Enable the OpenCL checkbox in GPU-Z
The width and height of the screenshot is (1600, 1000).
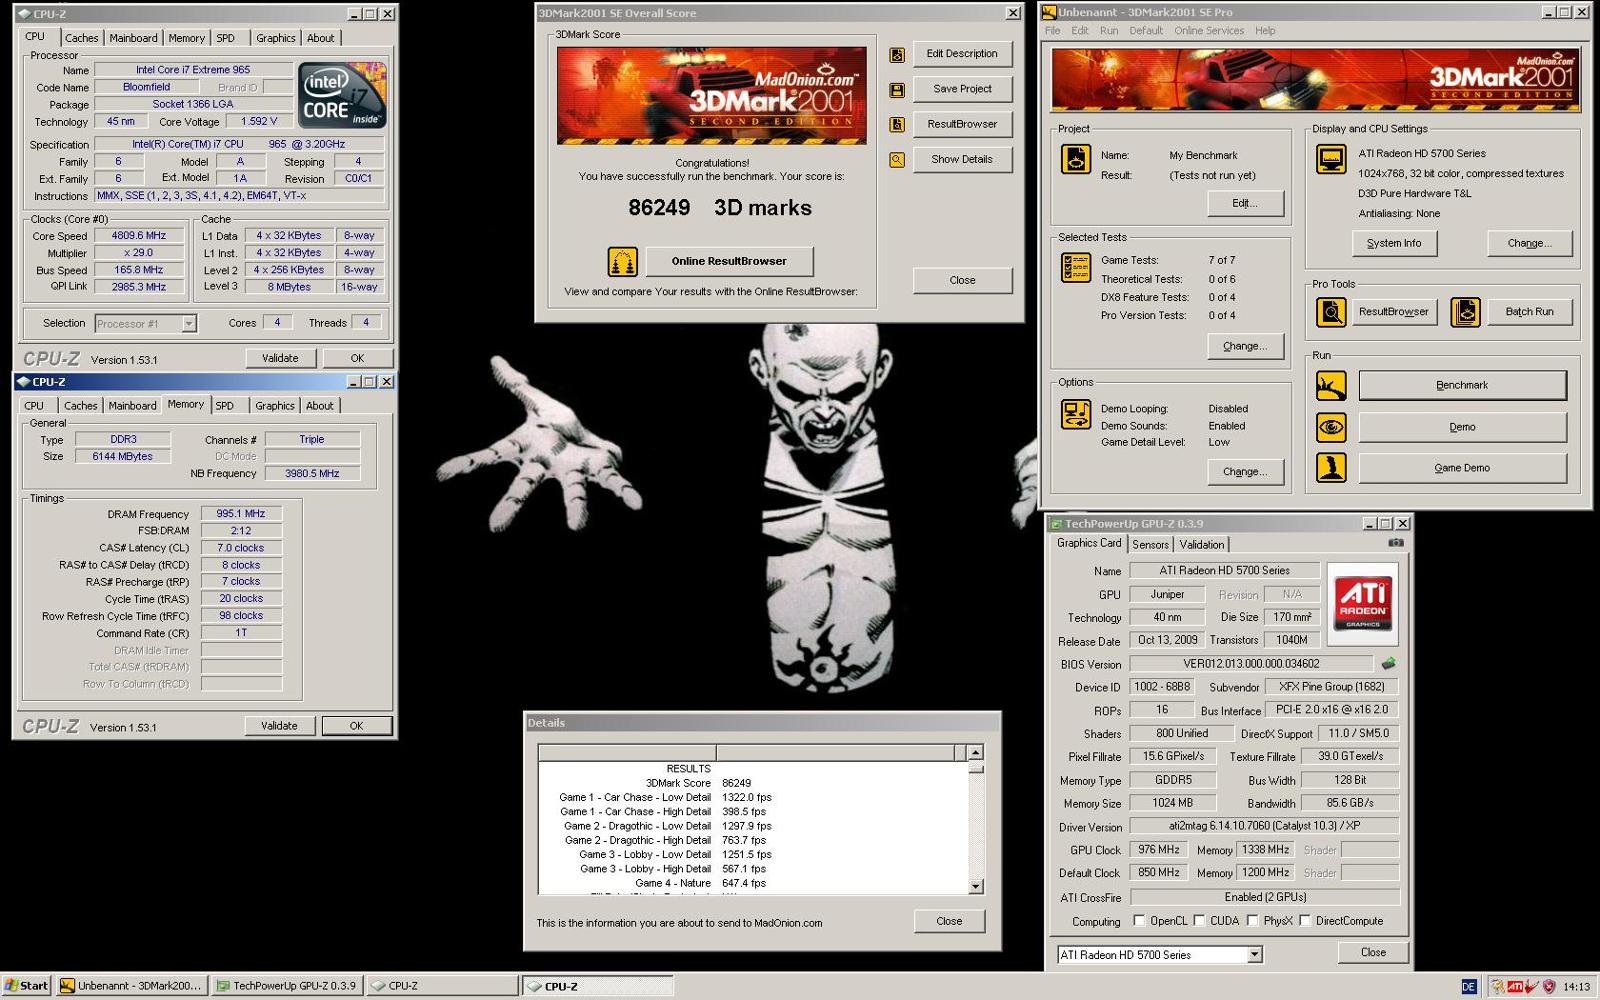click(1139, 921)
